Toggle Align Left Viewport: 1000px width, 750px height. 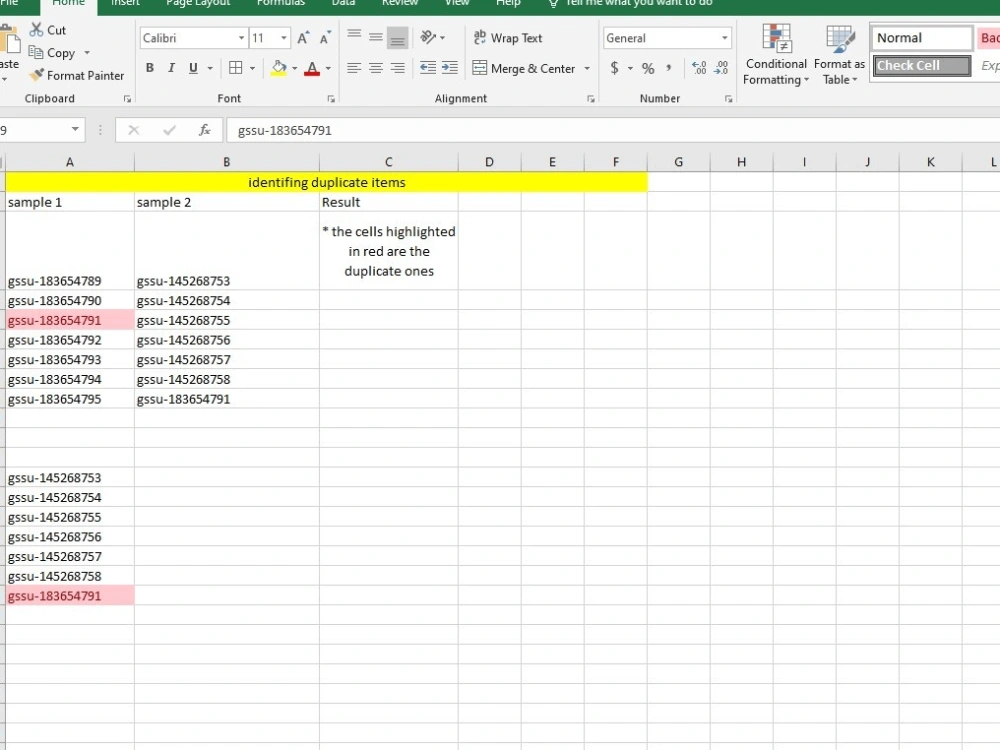click(x=354, y=68)
